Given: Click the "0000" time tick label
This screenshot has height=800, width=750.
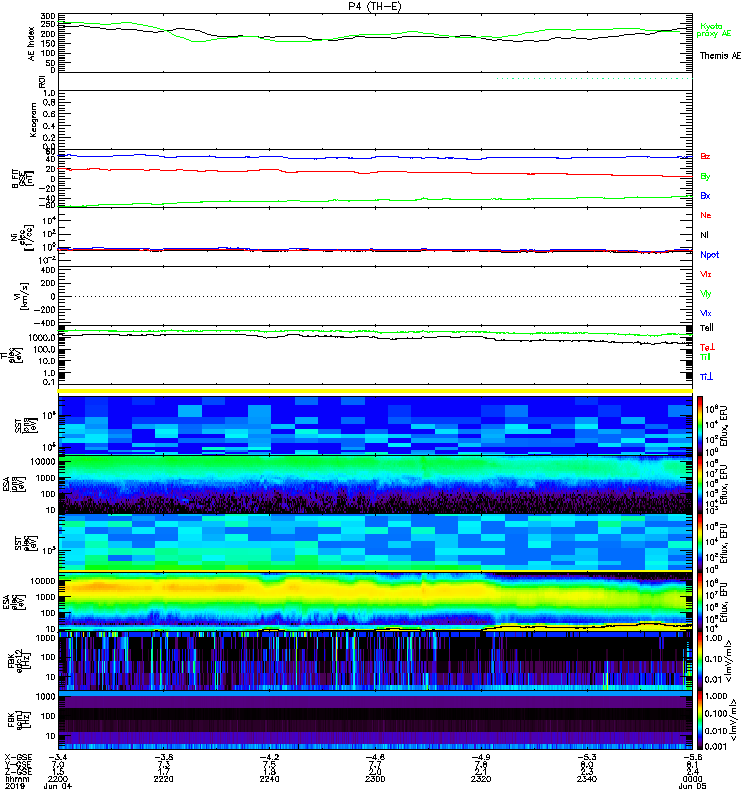Looking at the screenshot, I should tap(692, 779).
